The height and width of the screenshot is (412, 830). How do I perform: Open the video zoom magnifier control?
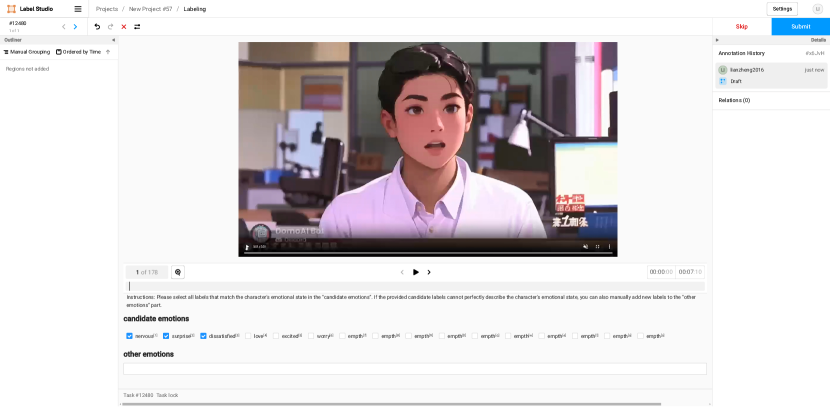[x=178, y=272]
